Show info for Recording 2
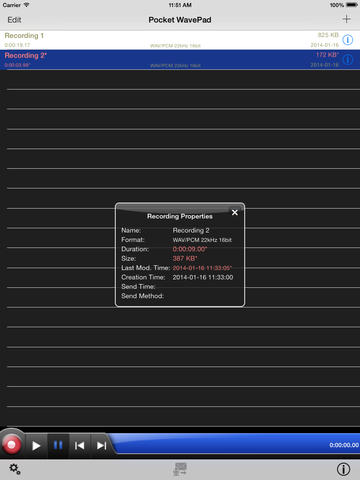This screenshot has height=480, width=360. point(348,60)
